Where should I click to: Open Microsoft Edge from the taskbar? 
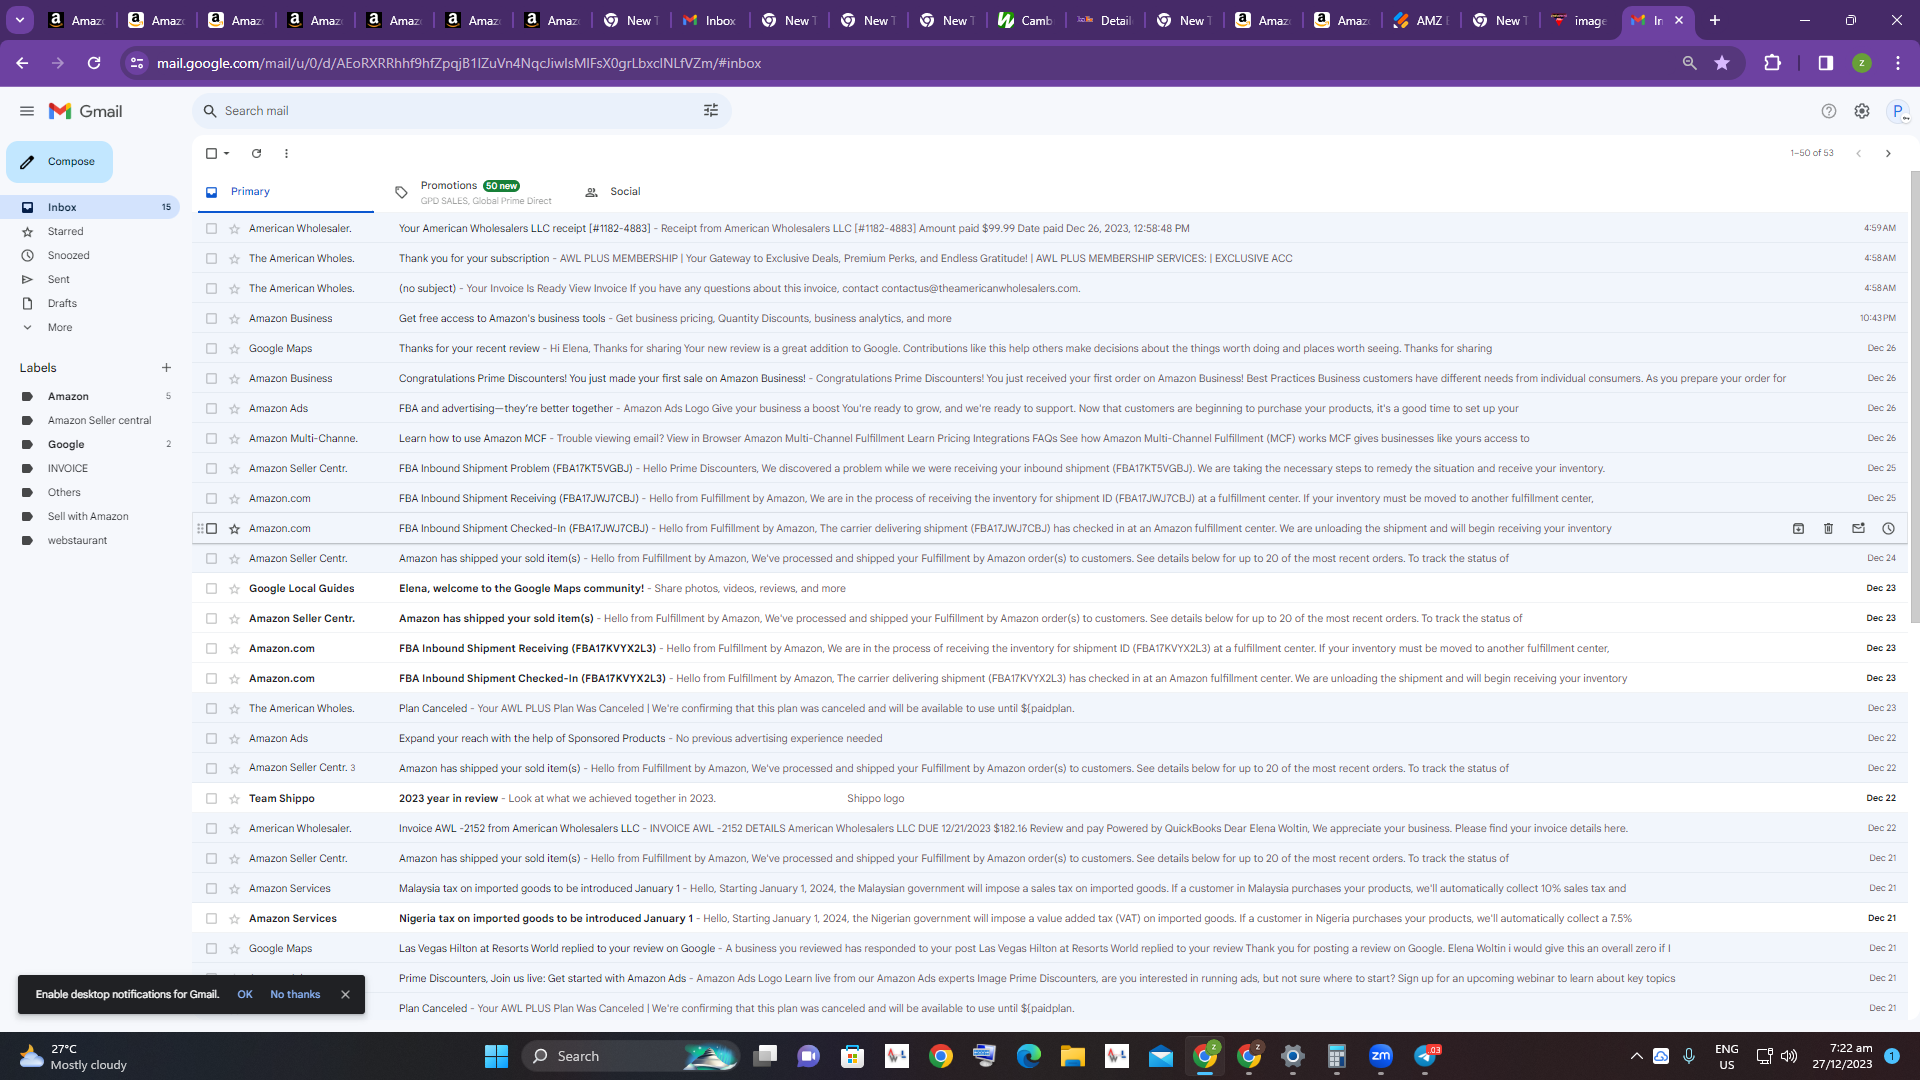pos(1029,1056)
